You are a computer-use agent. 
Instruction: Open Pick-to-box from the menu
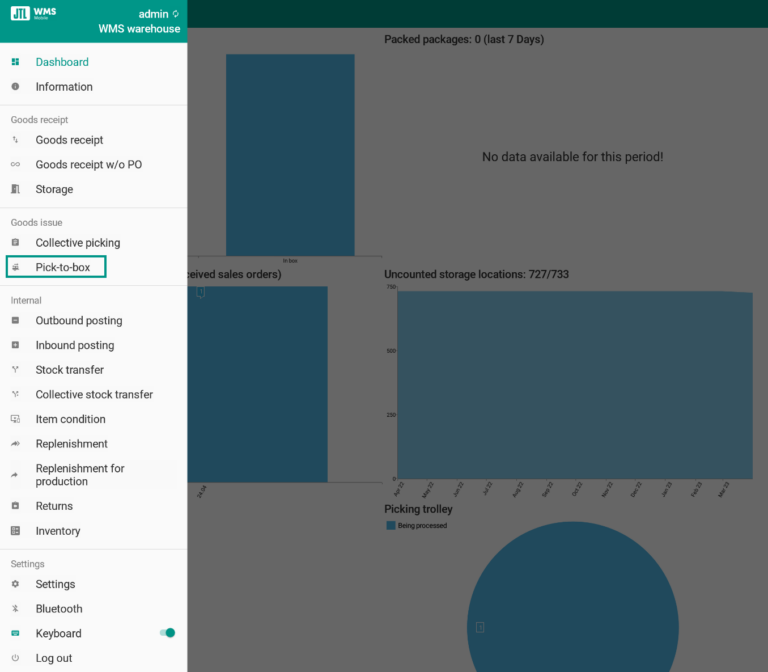pos(62,267)
